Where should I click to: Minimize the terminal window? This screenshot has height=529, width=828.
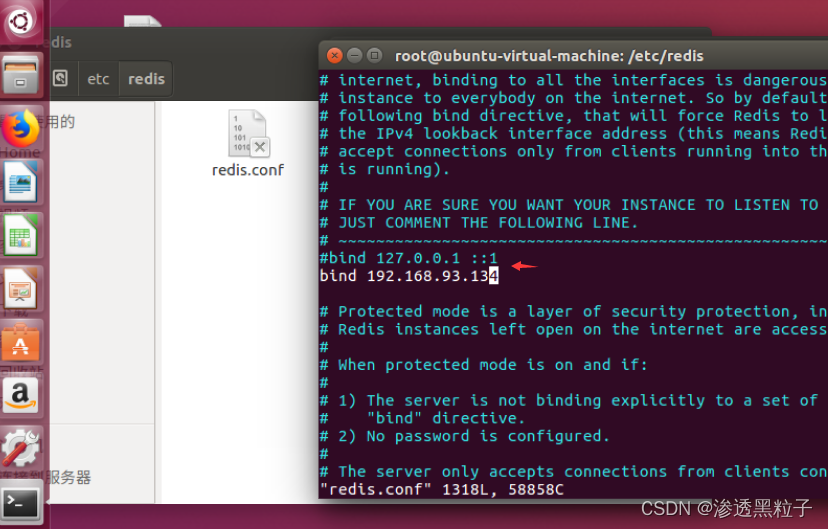pyautogui.click(x=354, y=55)
